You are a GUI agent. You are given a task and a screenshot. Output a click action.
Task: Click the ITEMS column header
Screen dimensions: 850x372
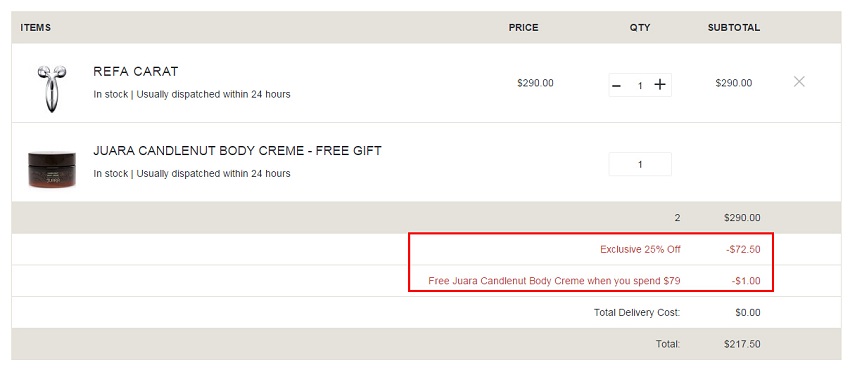click(36, 28)
